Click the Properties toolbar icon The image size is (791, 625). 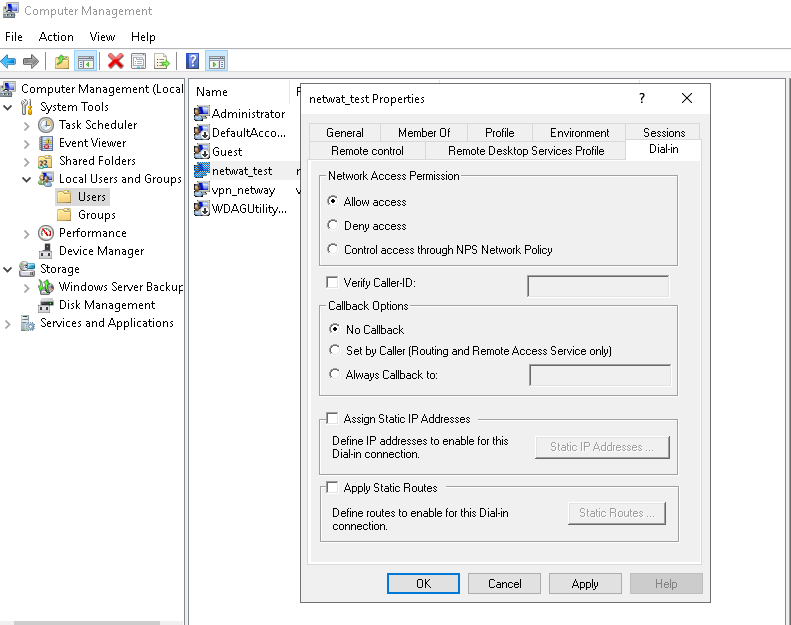click(138, 62)
